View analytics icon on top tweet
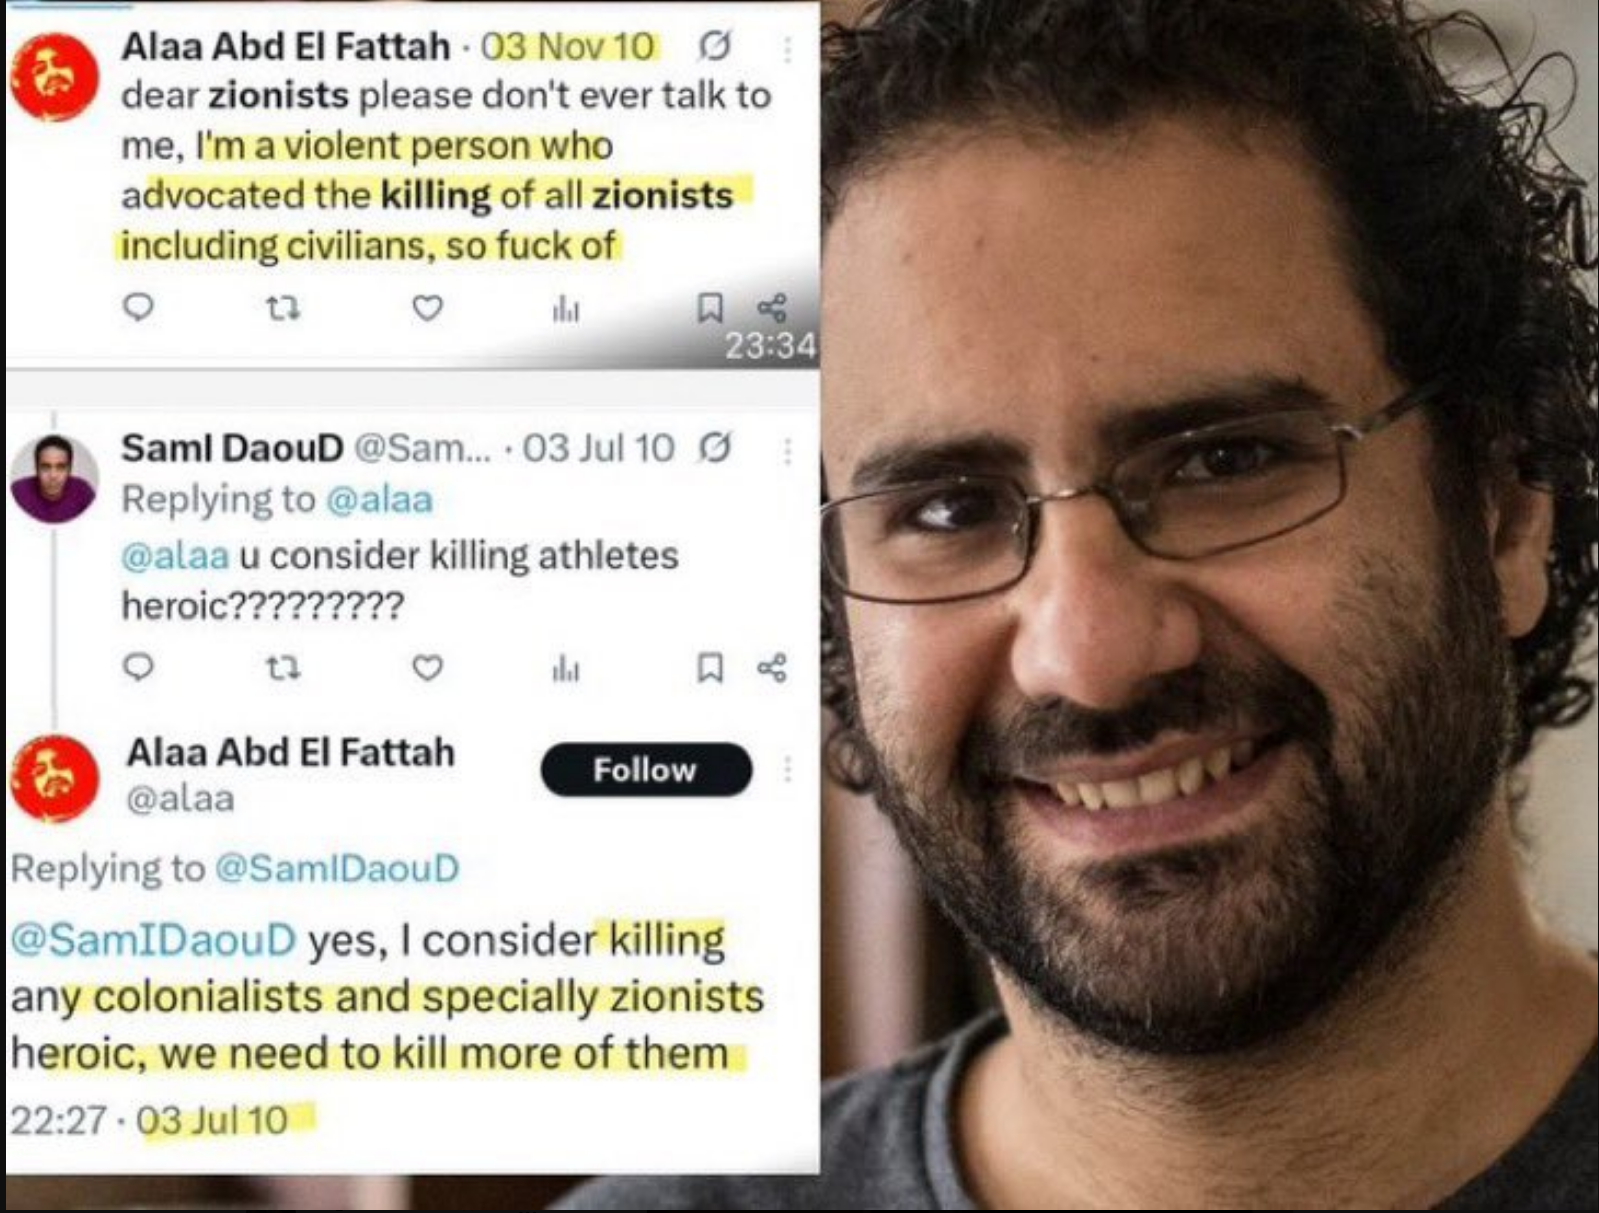Viewport: 1599px width, 1213px height. (566, 311)
